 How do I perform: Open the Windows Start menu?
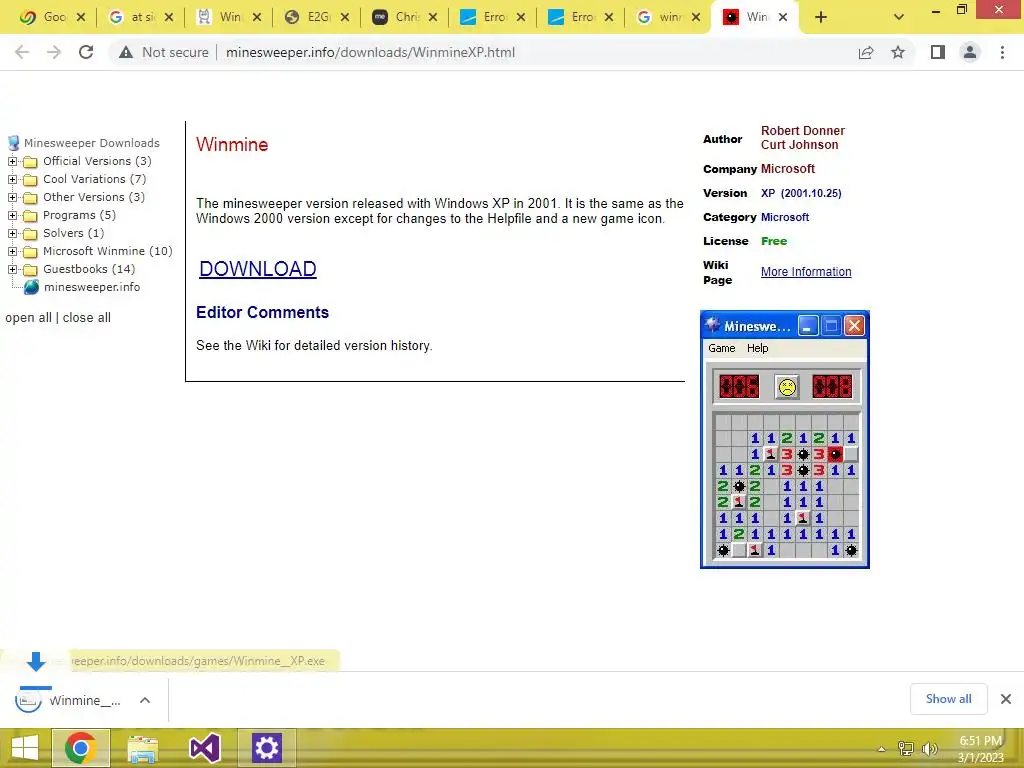pyautogui.click(x=25, y=748)
